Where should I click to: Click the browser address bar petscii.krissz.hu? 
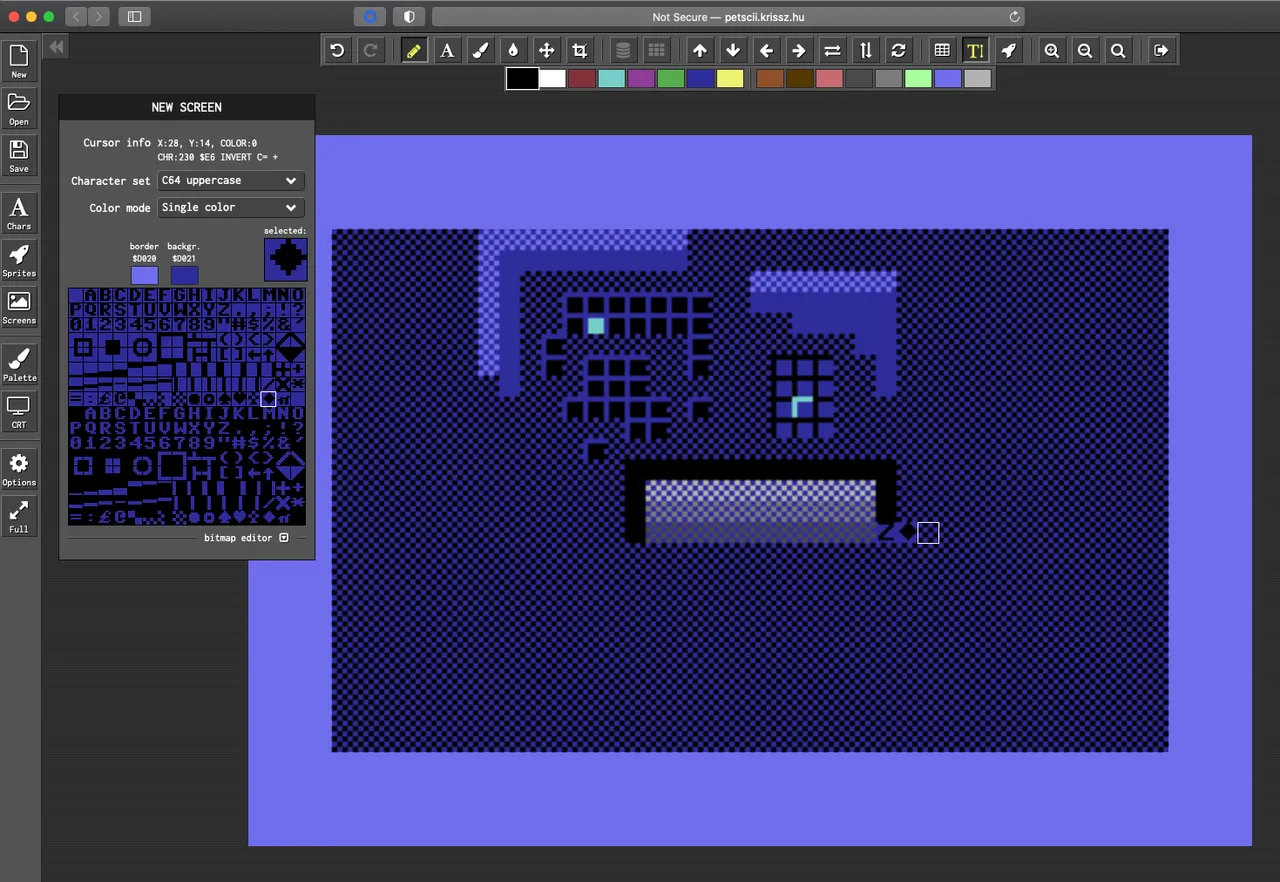[x=728, y=17]
